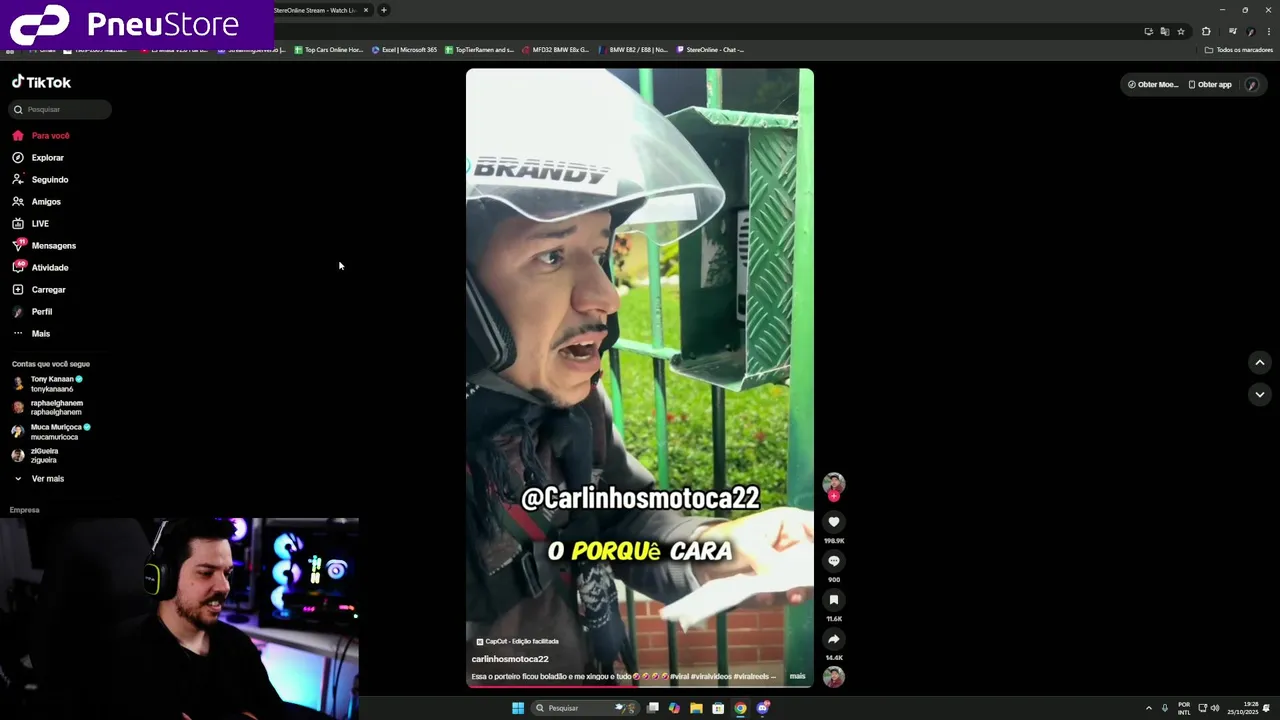Open the Chrome three-dot menu
This screenshot has width=1280, height=720.
1269,31
